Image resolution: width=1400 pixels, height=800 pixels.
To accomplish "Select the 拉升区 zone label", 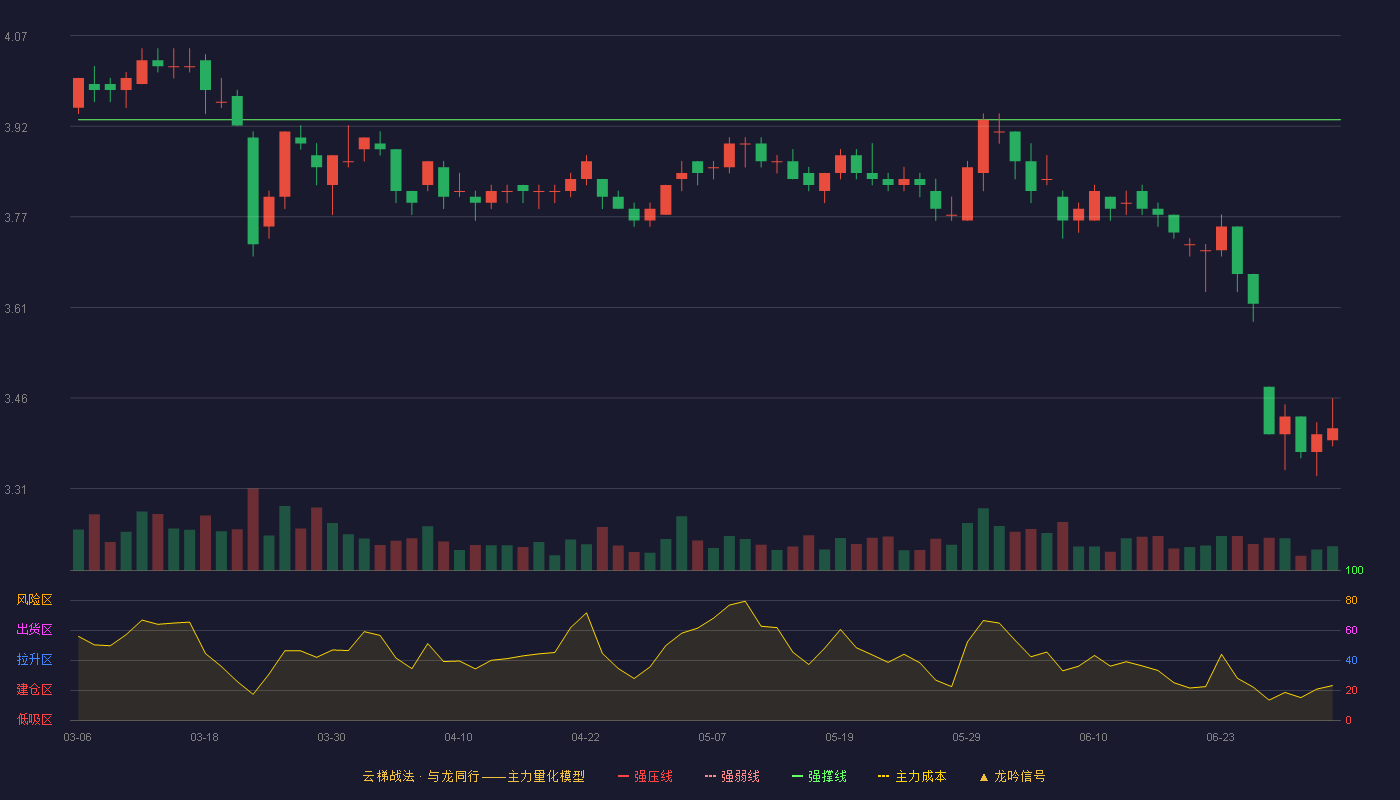I will point(34,660).
